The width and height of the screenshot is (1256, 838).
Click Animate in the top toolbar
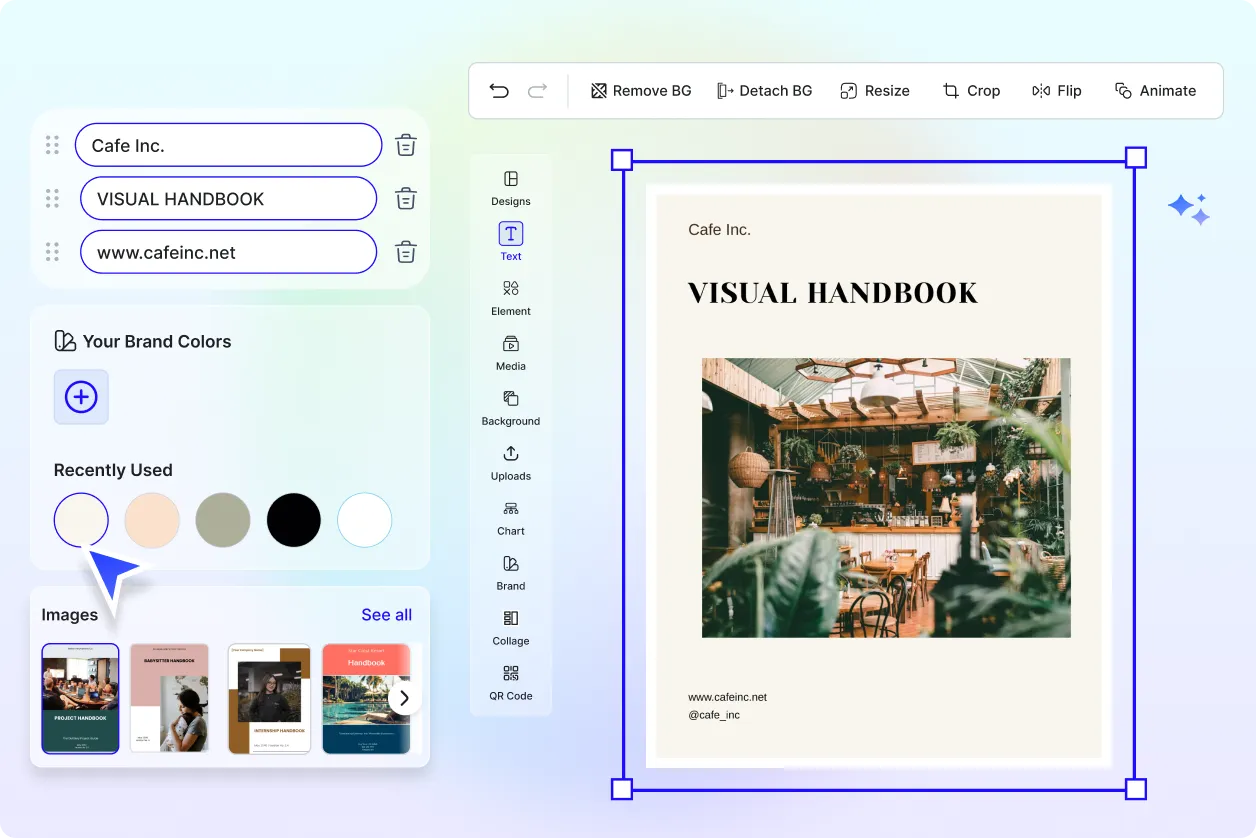click(x=1155, y=91)
